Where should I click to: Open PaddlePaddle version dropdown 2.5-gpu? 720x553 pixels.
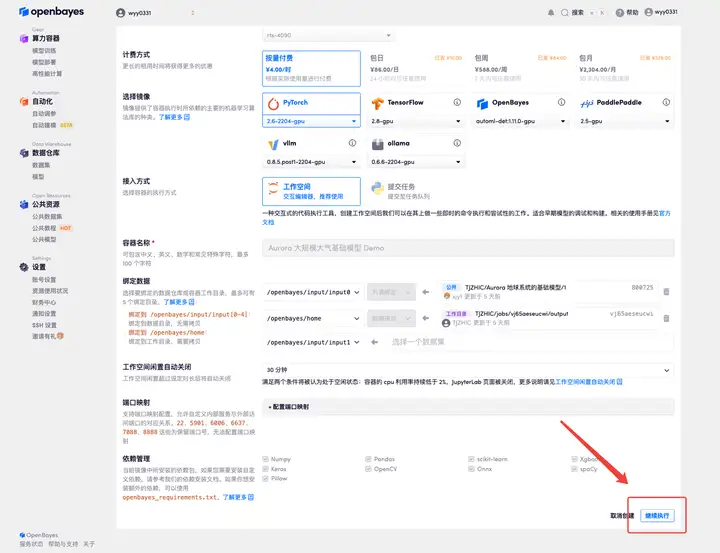click(x=625, y=121)
